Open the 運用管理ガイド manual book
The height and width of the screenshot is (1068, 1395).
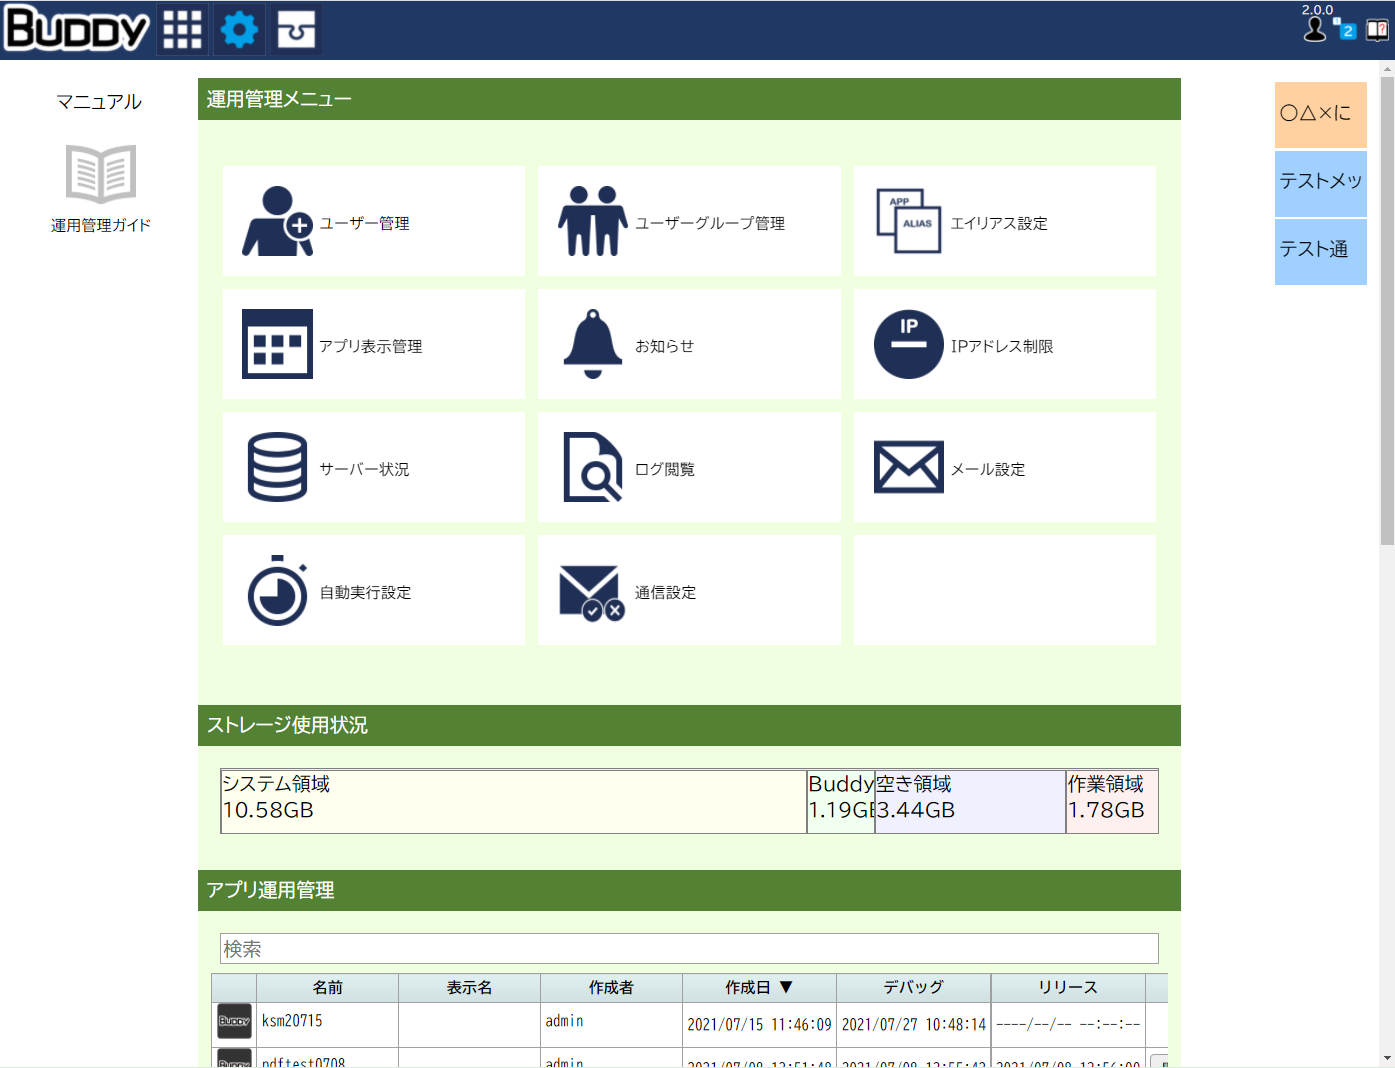(101, 174)
